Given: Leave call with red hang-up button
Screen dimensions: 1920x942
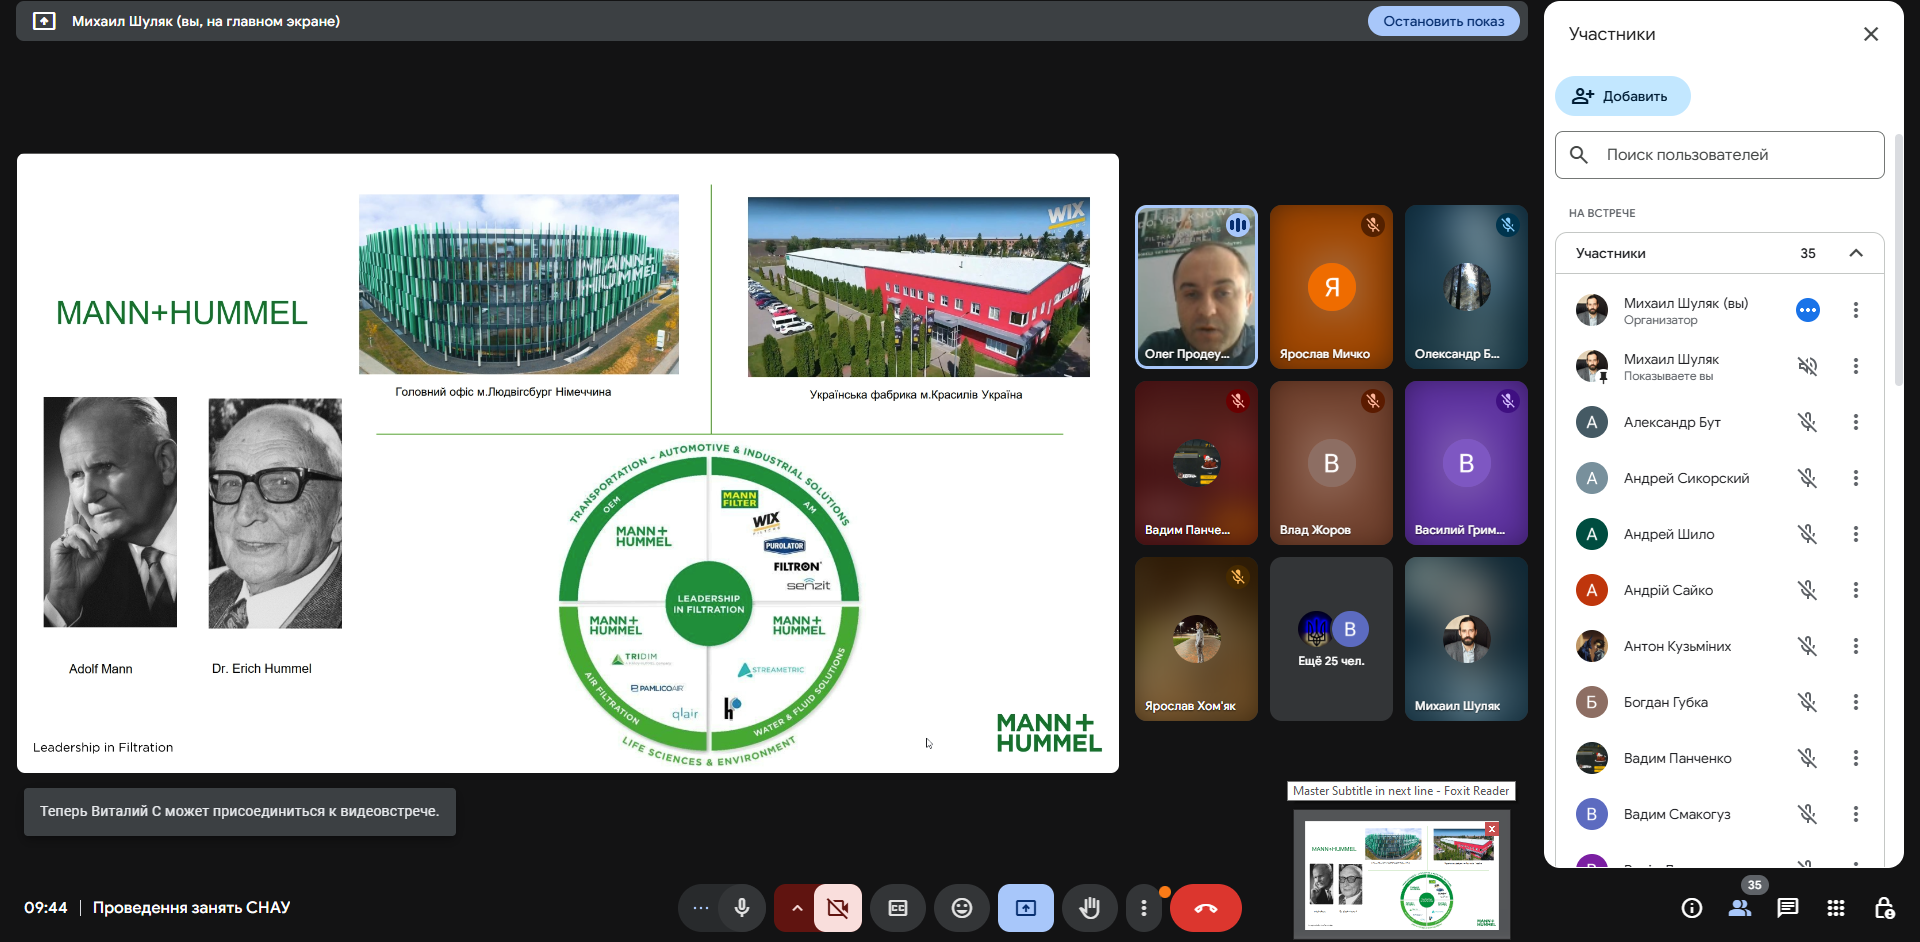Looking at the screenshot, I should coord(1206,908).
